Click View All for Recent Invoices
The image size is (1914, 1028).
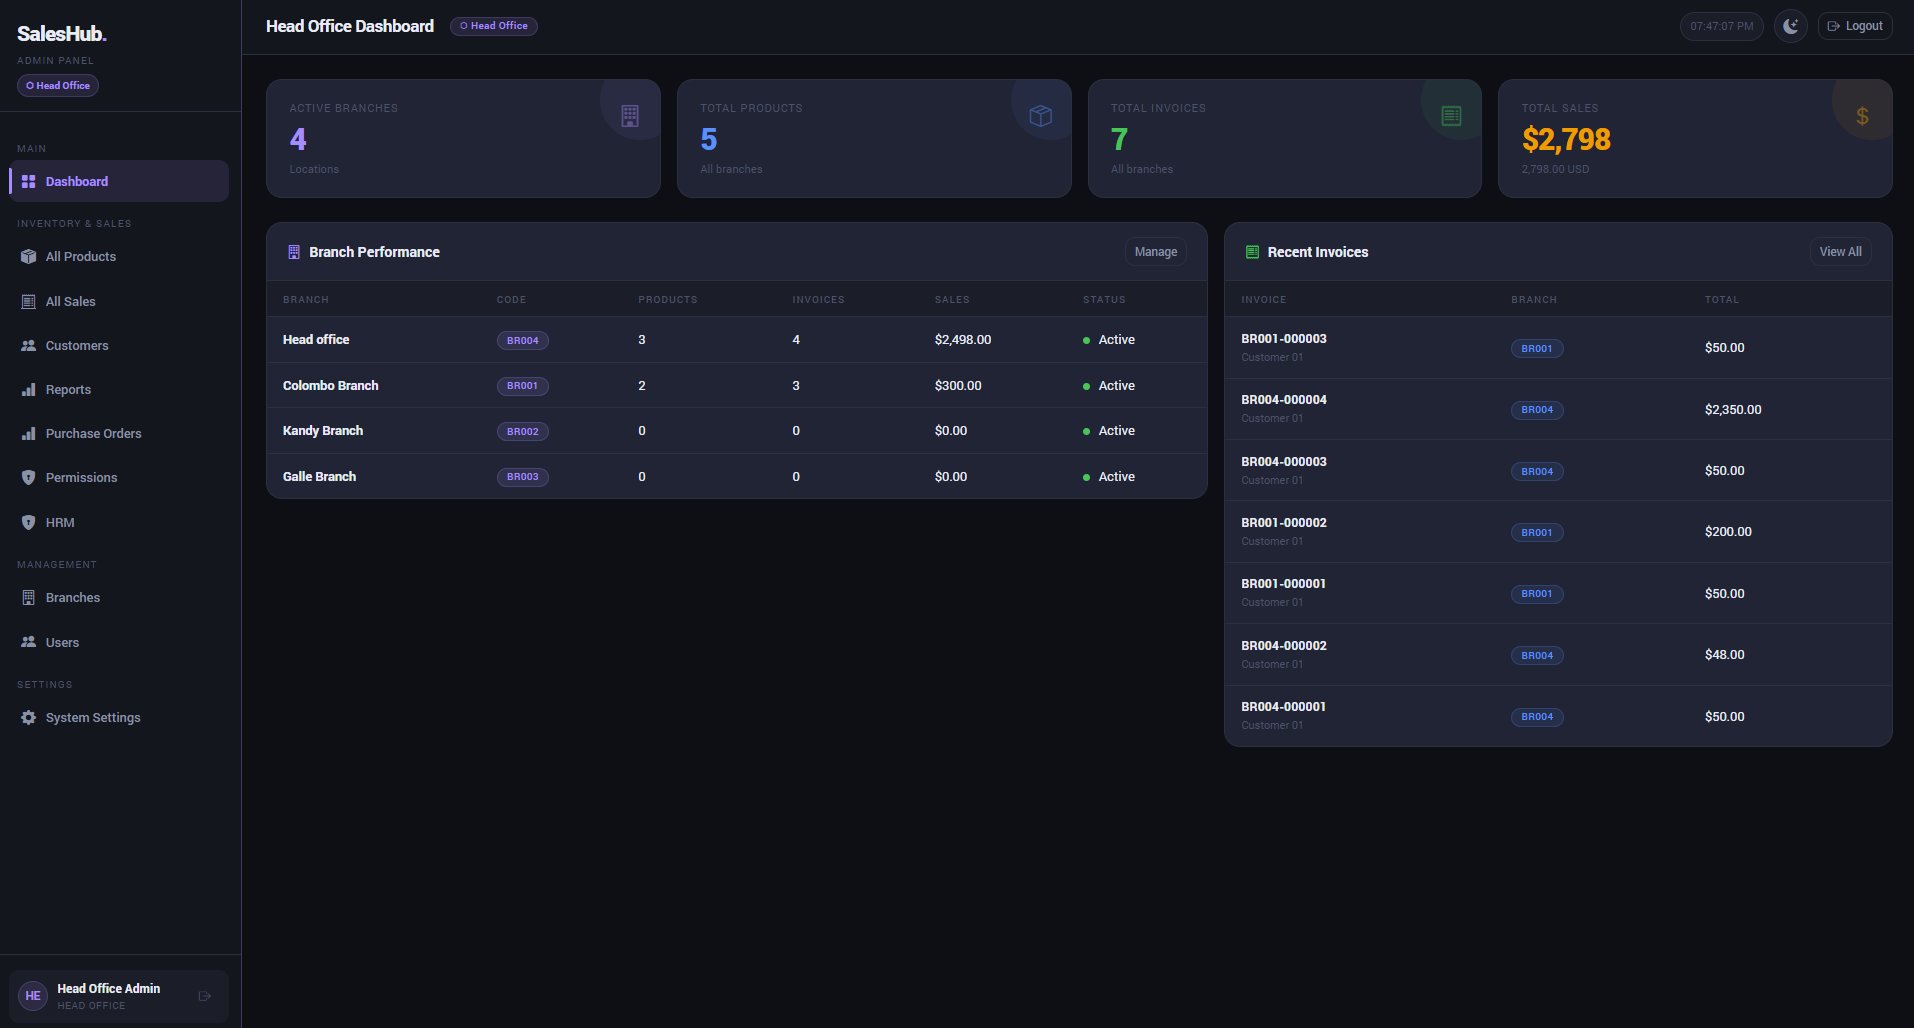click(x=1840, y=252)
